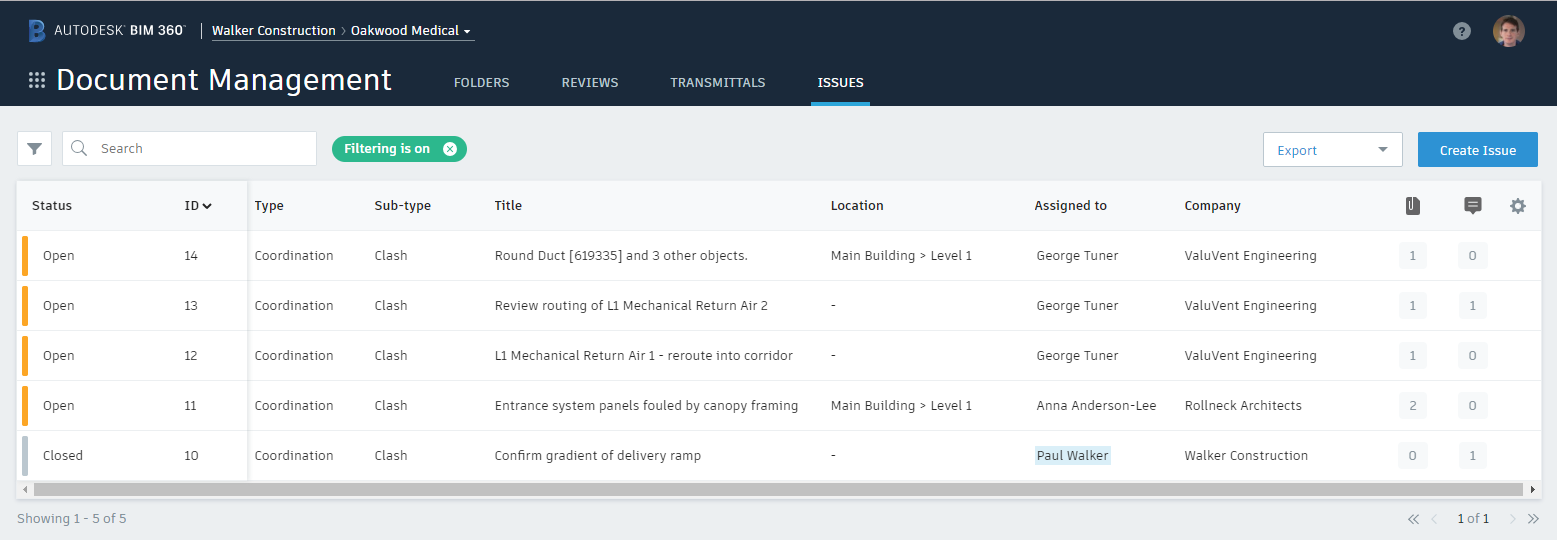Click the Create Issue button
This screenshot has height=540, width=1557.
tap(1478, 150)
